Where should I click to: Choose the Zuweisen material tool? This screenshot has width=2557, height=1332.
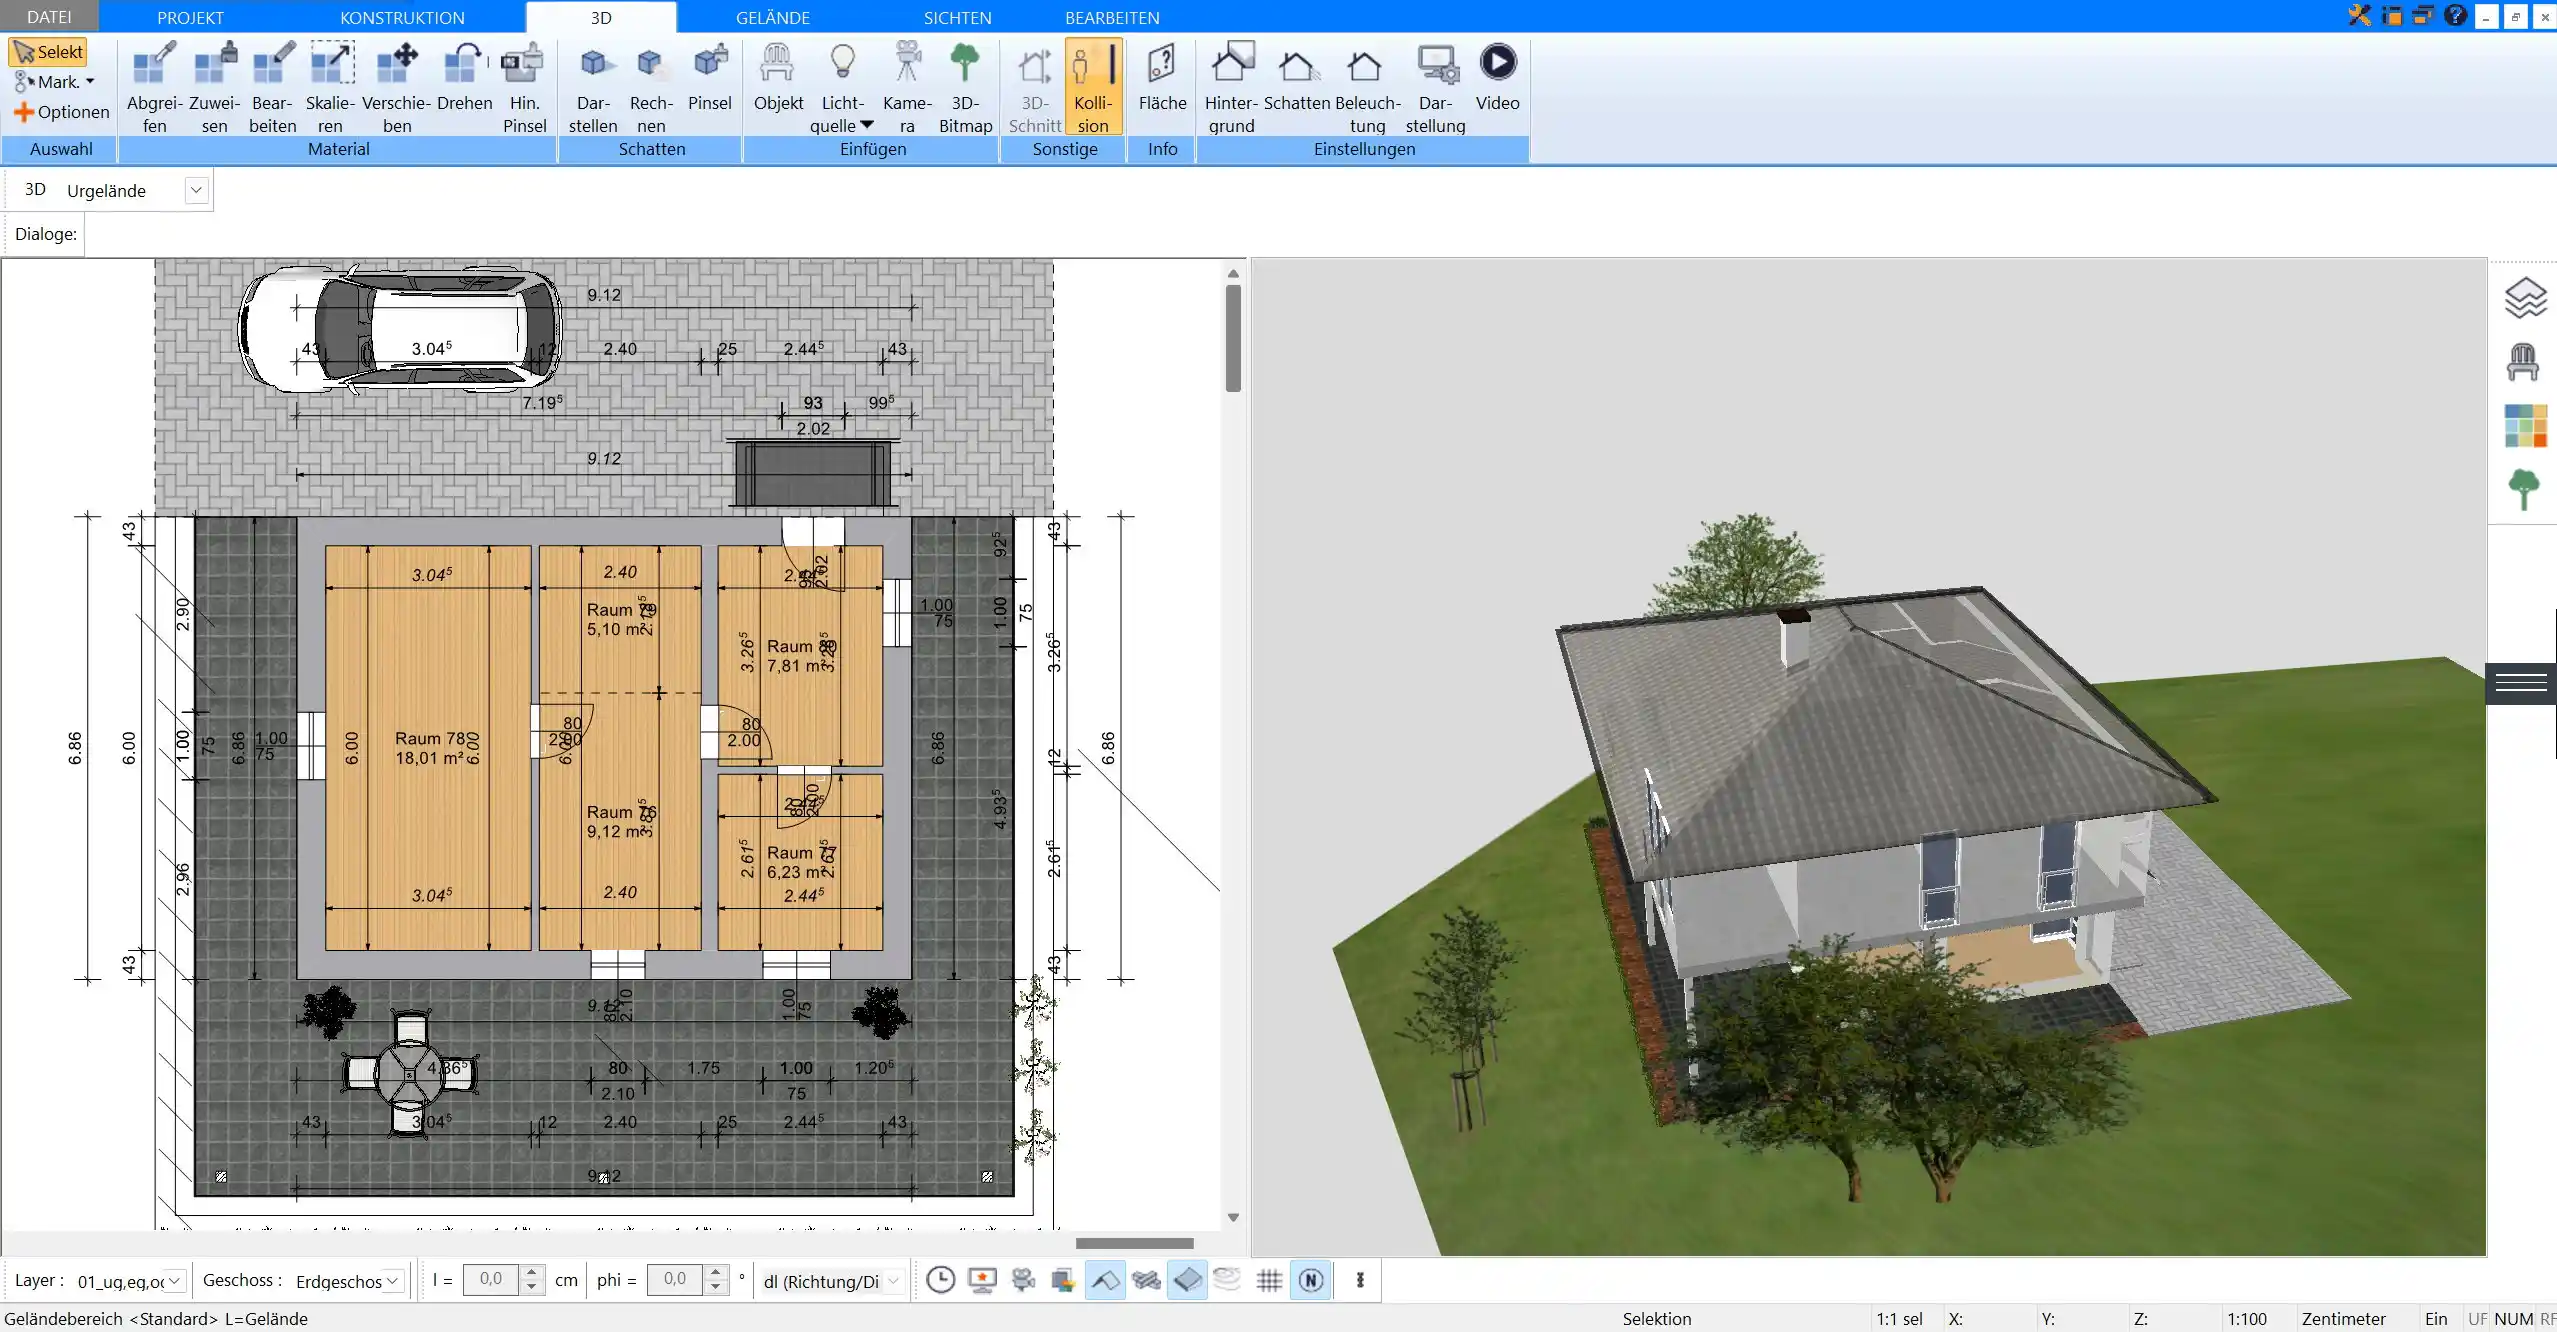214,88
